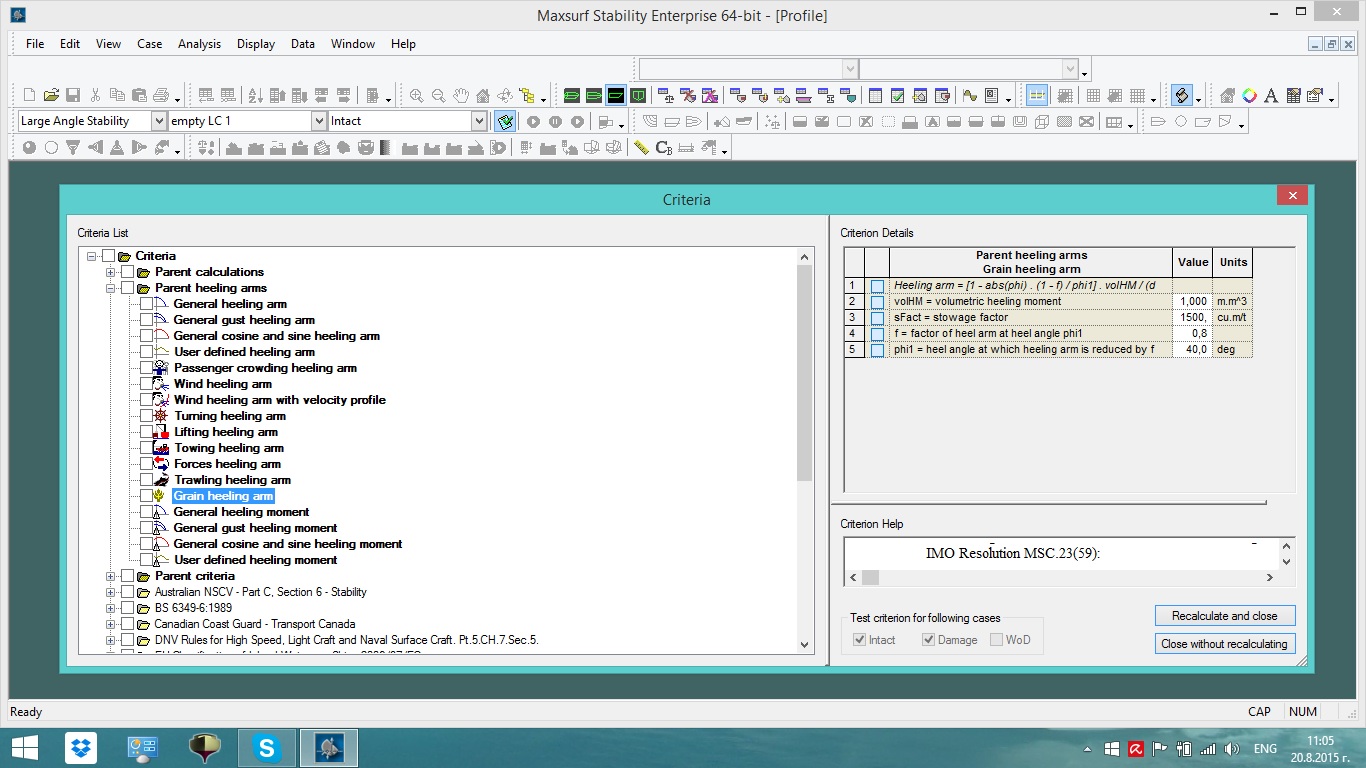Open the Large Angle Stability dropdown
1366x768 pixels.
tap(158, 121)
